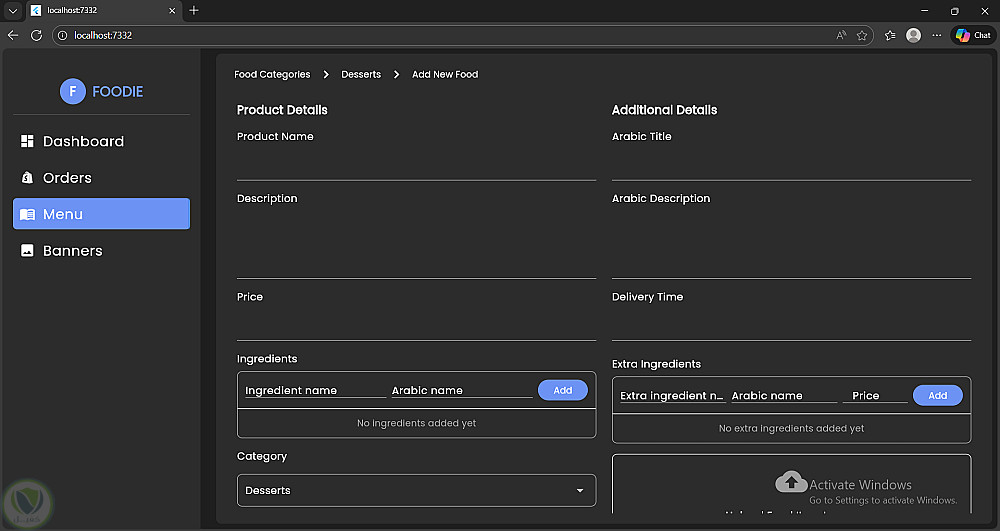Click the Banners image icon in sidebar

27,251
